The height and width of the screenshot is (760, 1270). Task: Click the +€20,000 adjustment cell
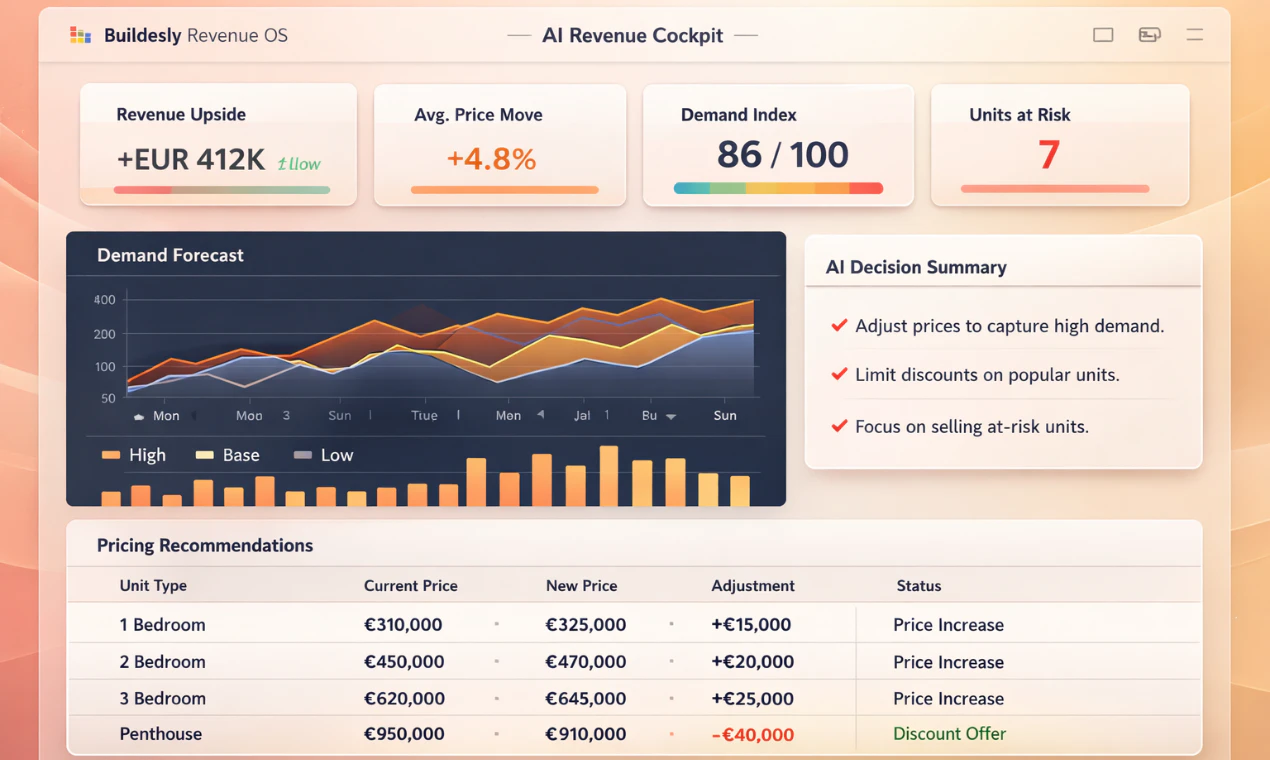pyautogui.click(x=752, y=662)
